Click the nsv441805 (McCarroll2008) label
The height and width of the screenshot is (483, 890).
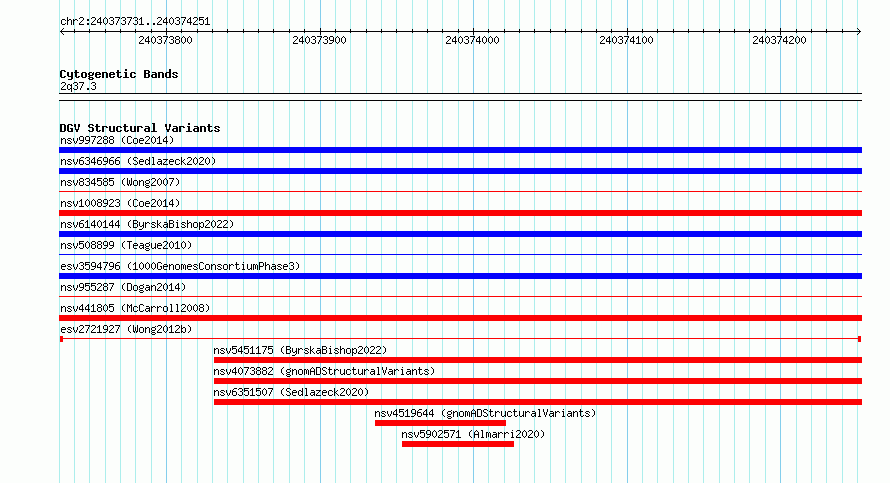tap(135, 308)
